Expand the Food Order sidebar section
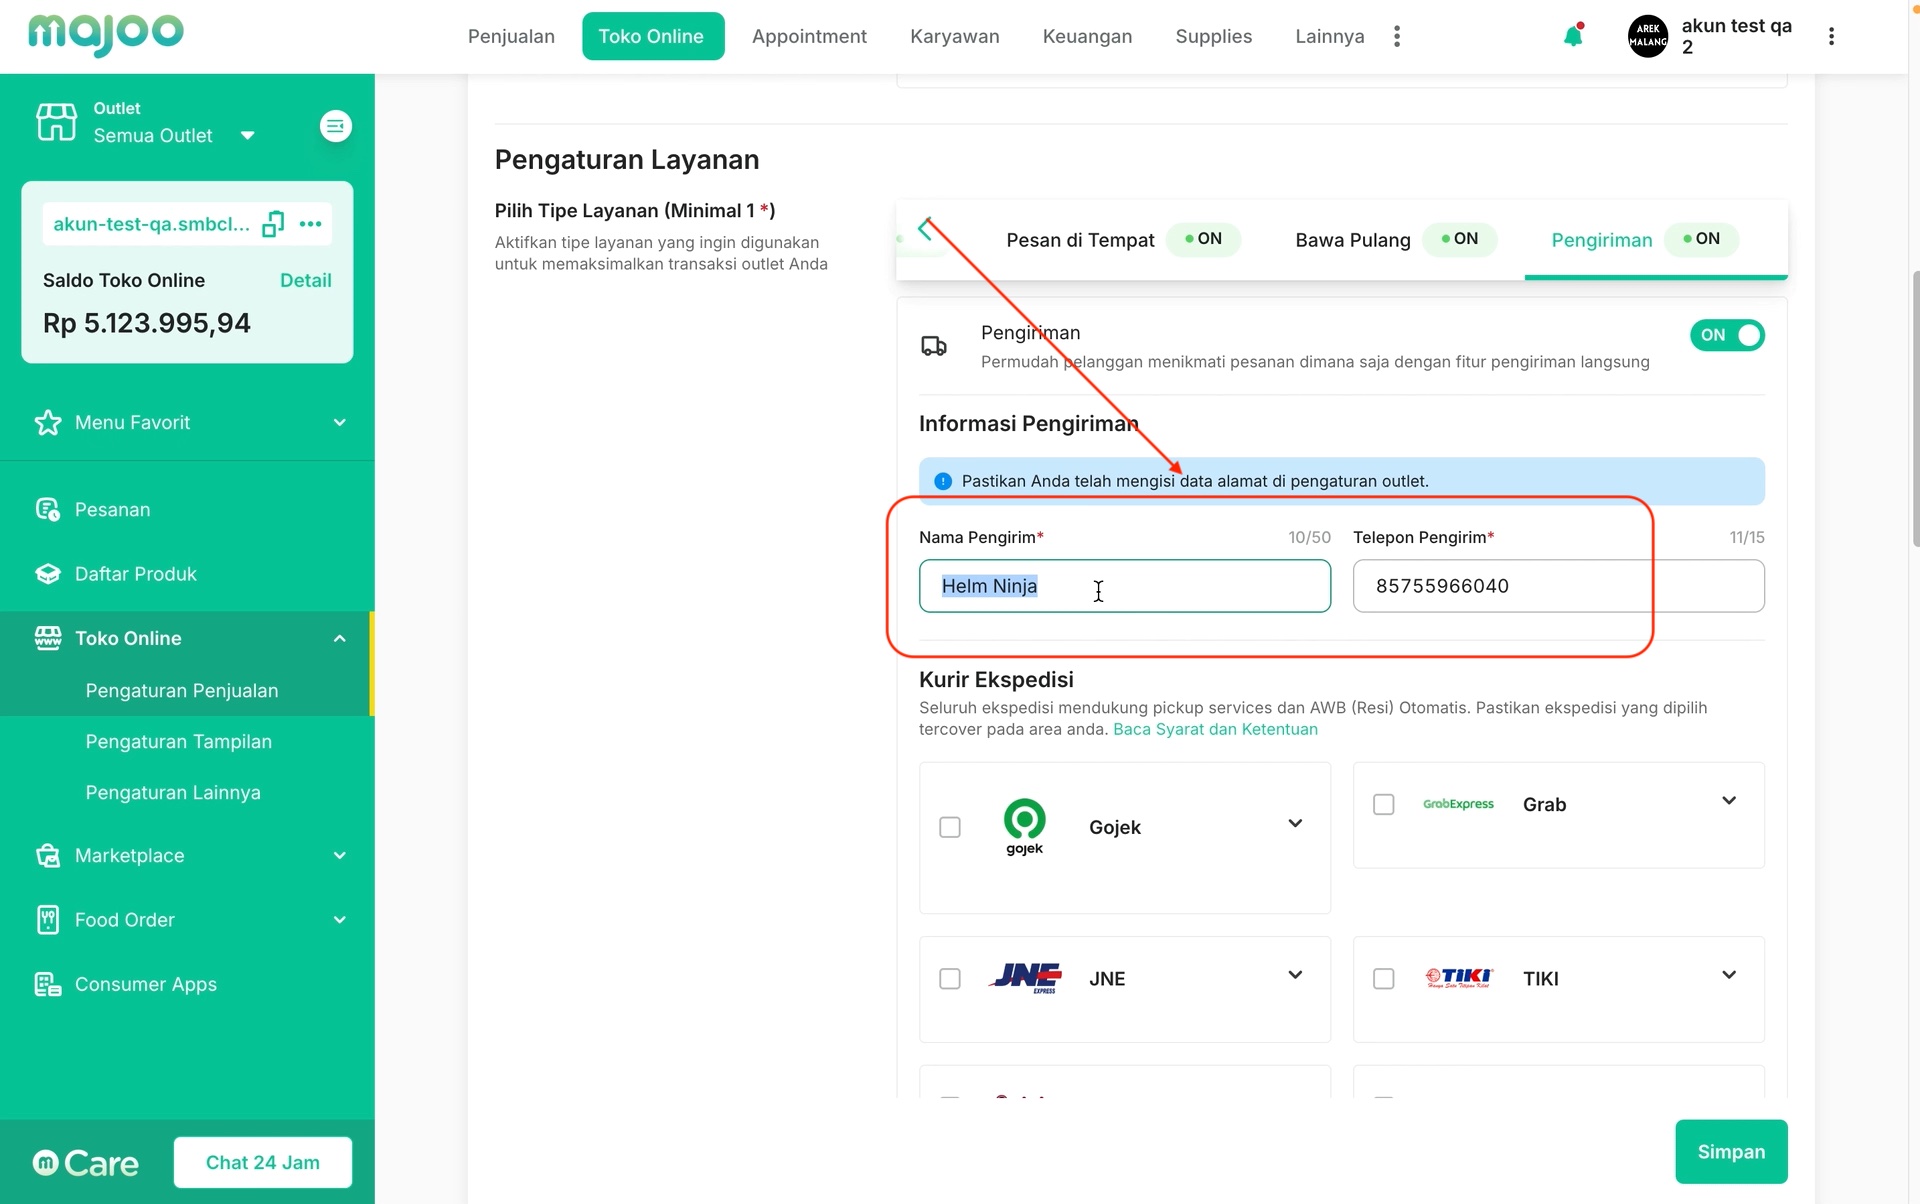The width and height of the screenshot is (1920, 1204). tap(340, 920)
